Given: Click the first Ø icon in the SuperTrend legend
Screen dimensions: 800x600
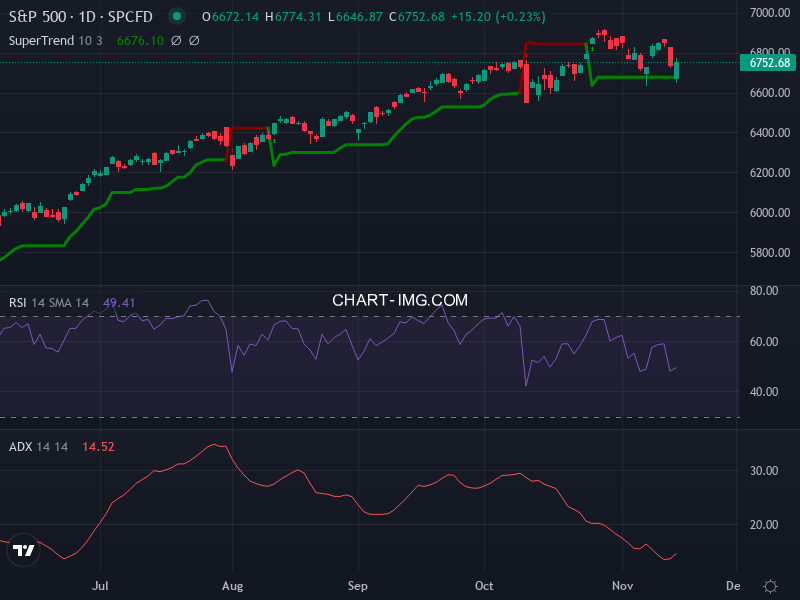Looking at the screenshot, I should click(x=174, y=41).
